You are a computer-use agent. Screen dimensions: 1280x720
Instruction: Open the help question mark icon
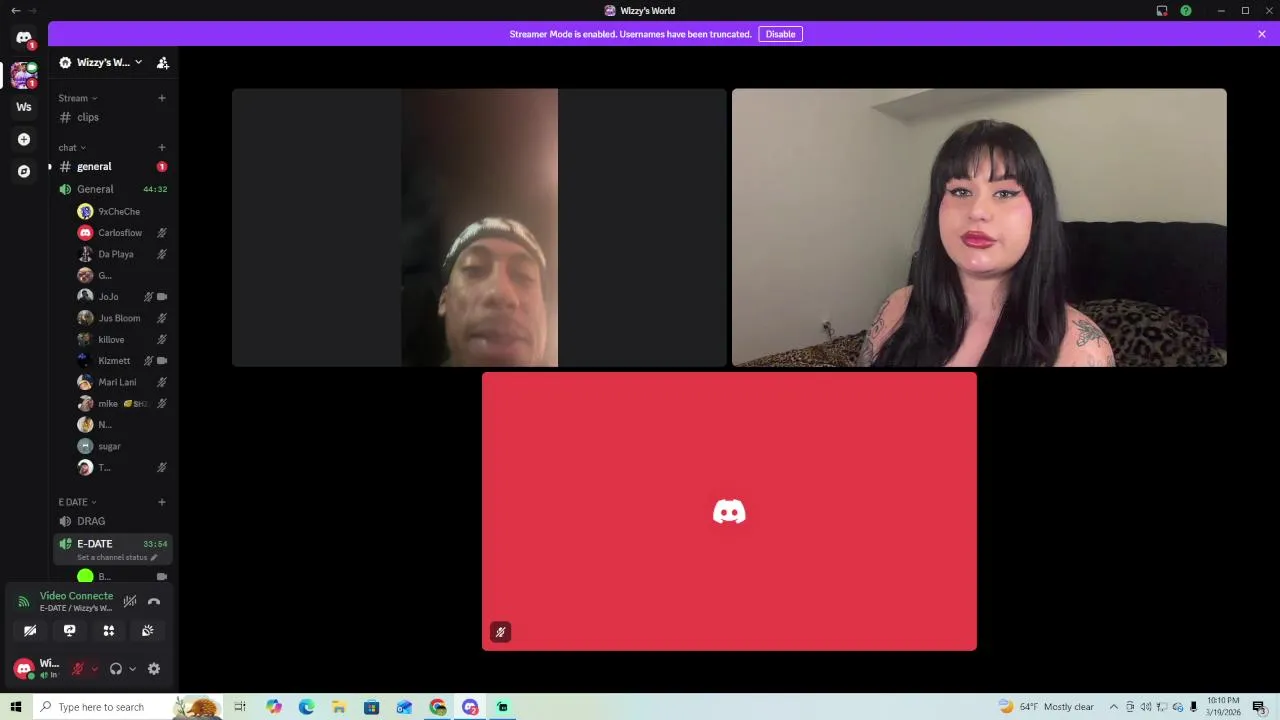click(x=1186, y=11)
